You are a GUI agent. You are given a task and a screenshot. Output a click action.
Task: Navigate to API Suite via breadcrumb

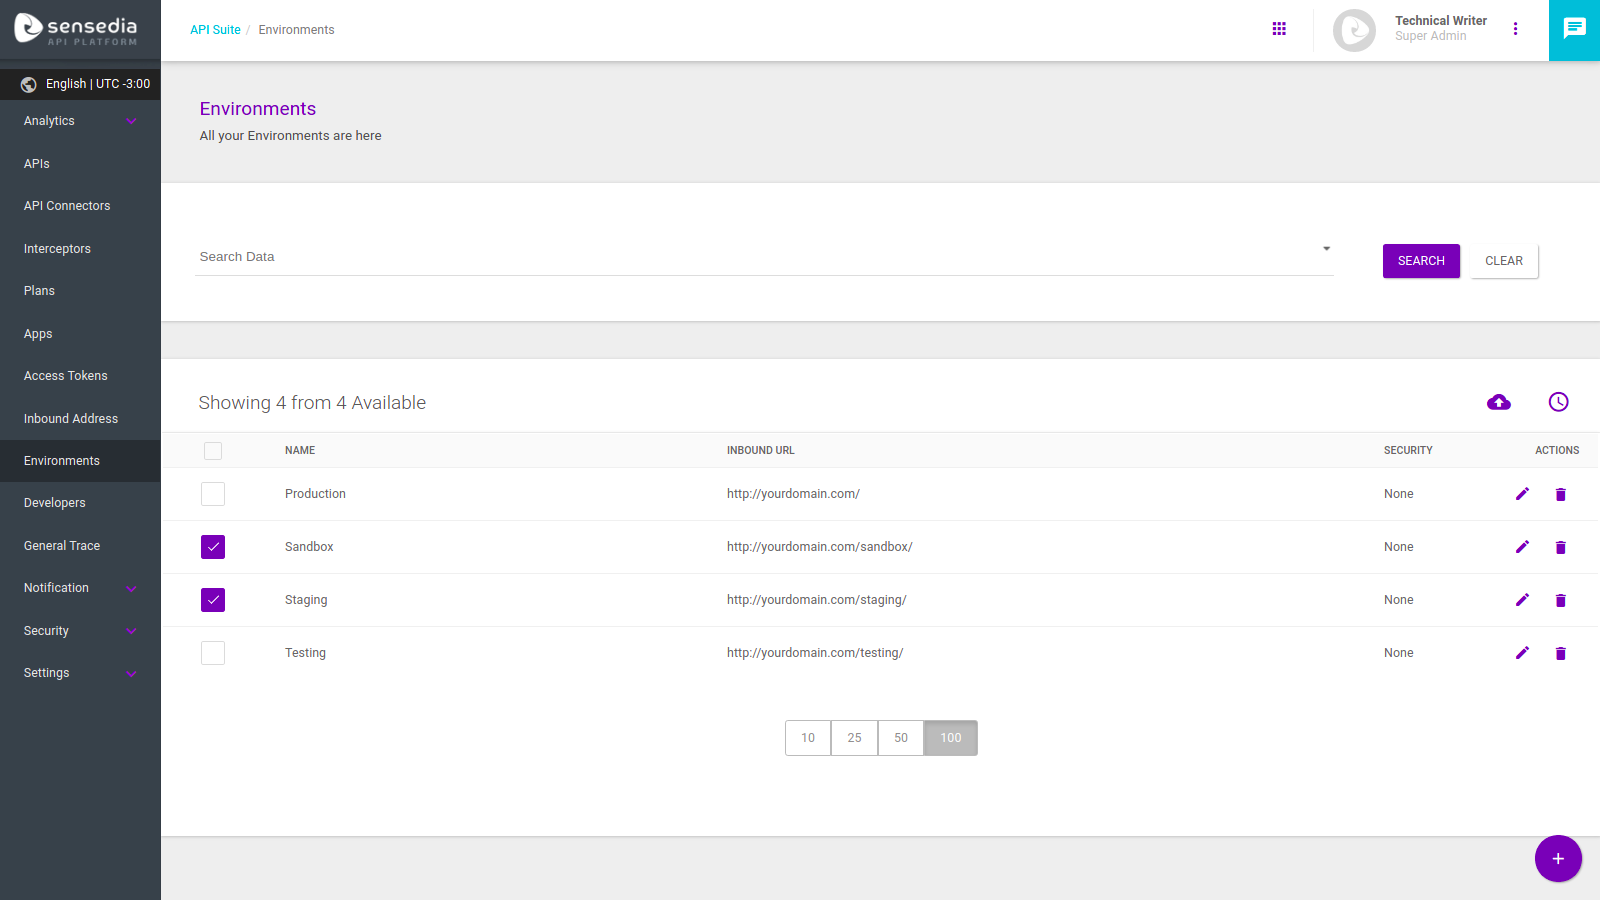tap(215, 29)
